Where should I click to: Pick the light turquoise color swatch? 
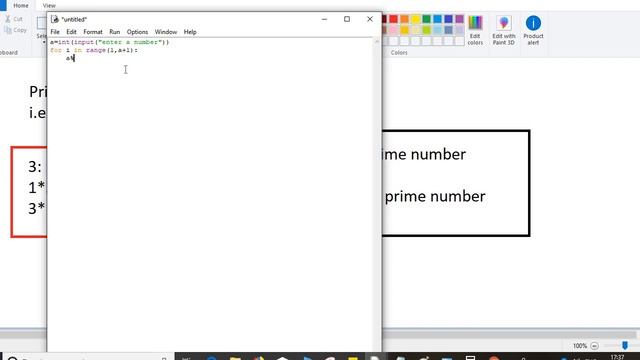438,30
